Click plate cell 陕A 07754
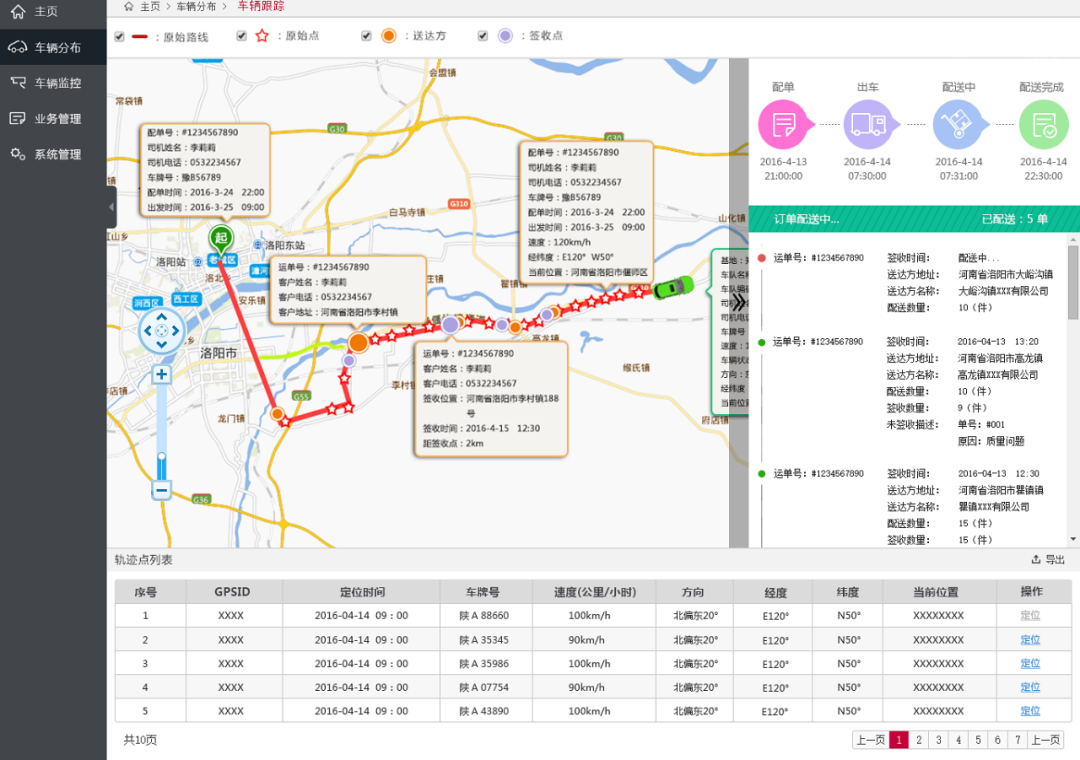This screenshot has width=1080, height=760. click(485, 687)
